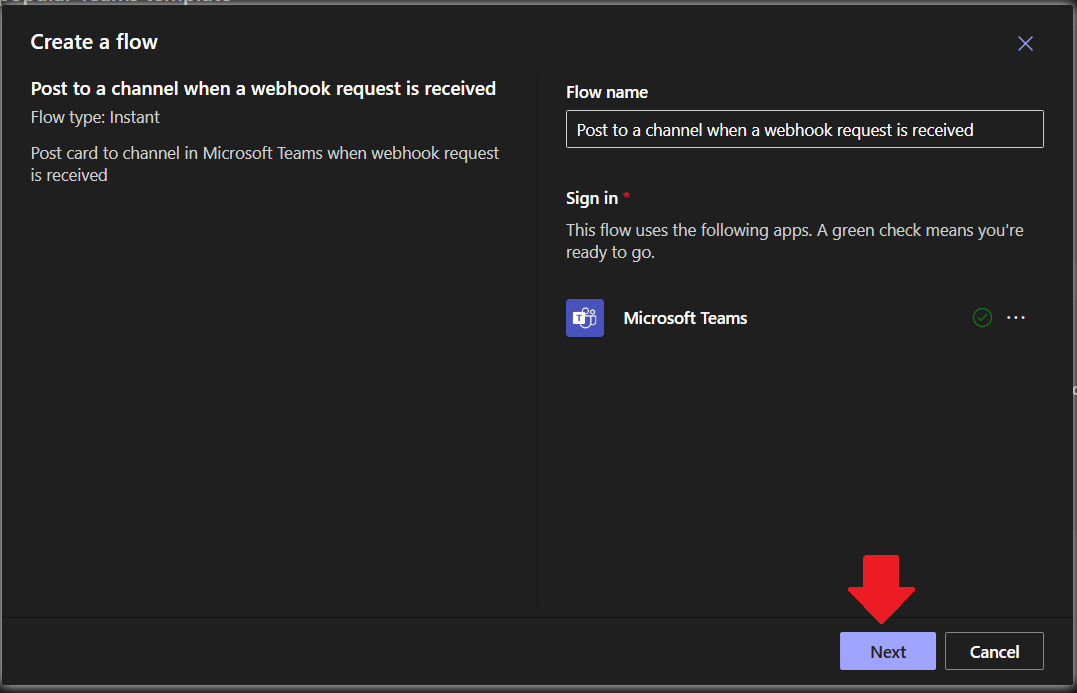Select the bold webhook template heading
This screenshot has width=1077, height=693.
[x=263, y=89]
